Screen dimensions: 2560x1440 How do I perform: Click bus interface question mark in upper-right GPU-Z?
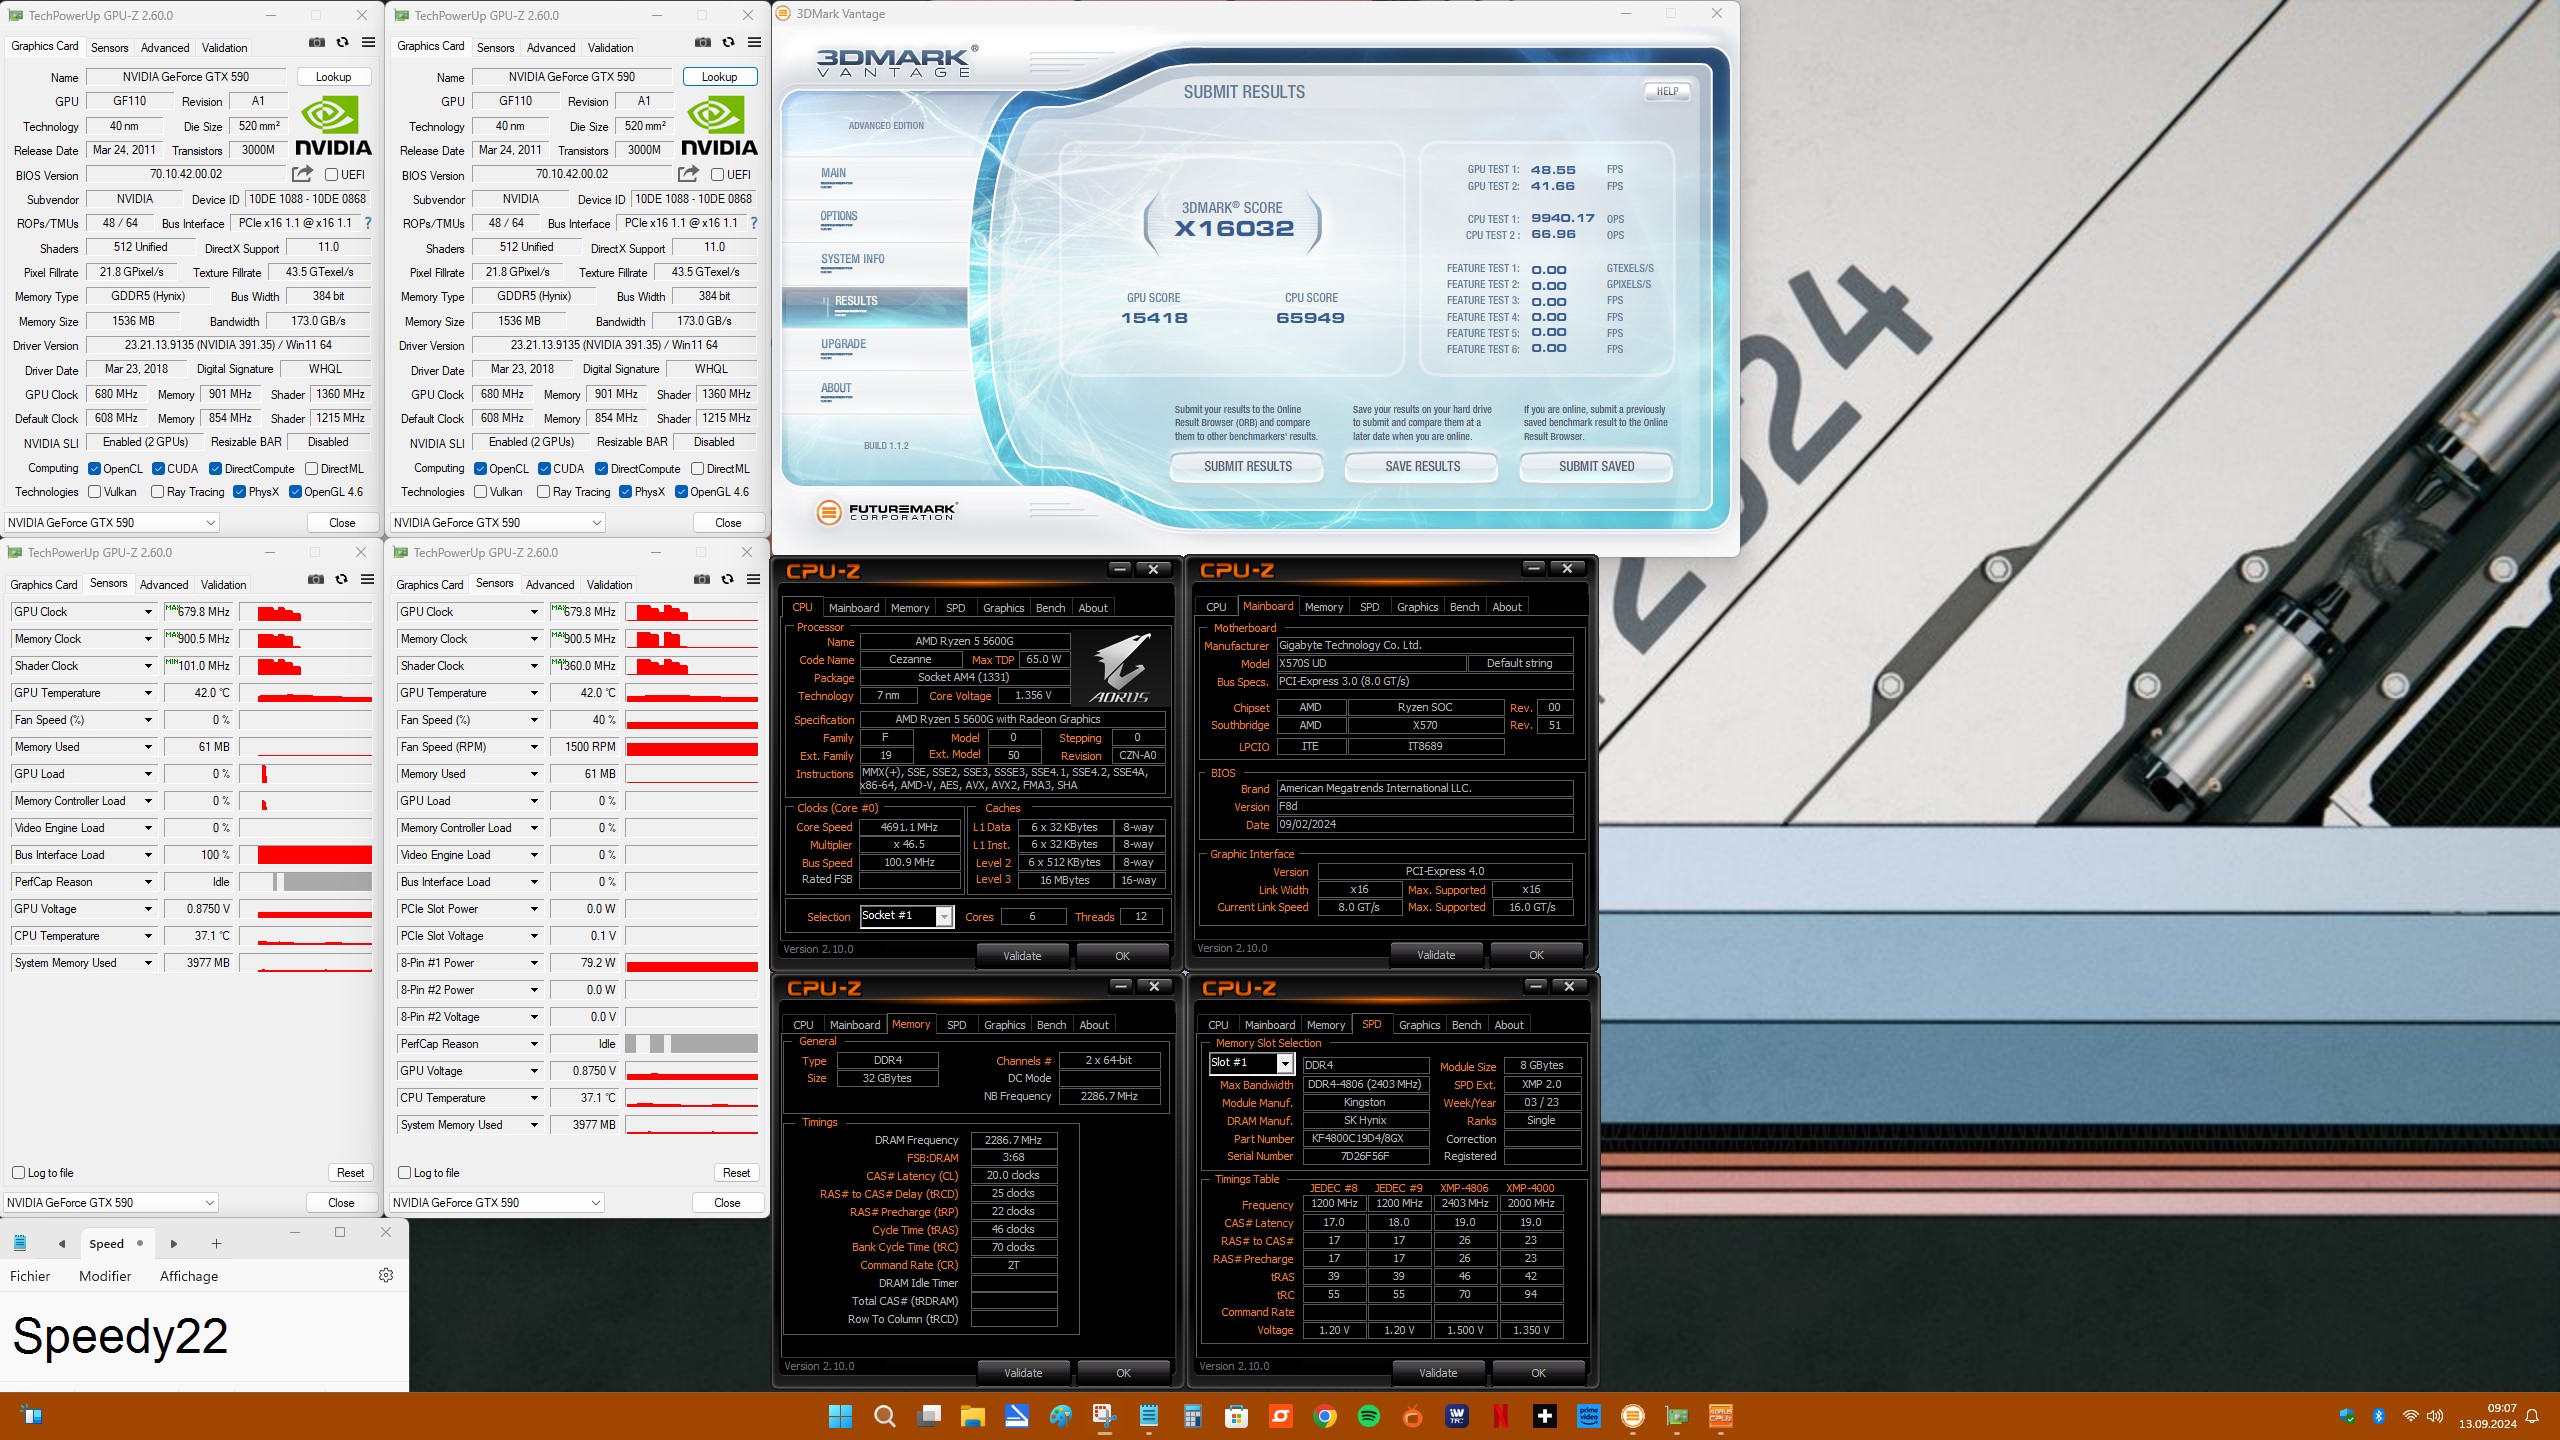(754, 223)
